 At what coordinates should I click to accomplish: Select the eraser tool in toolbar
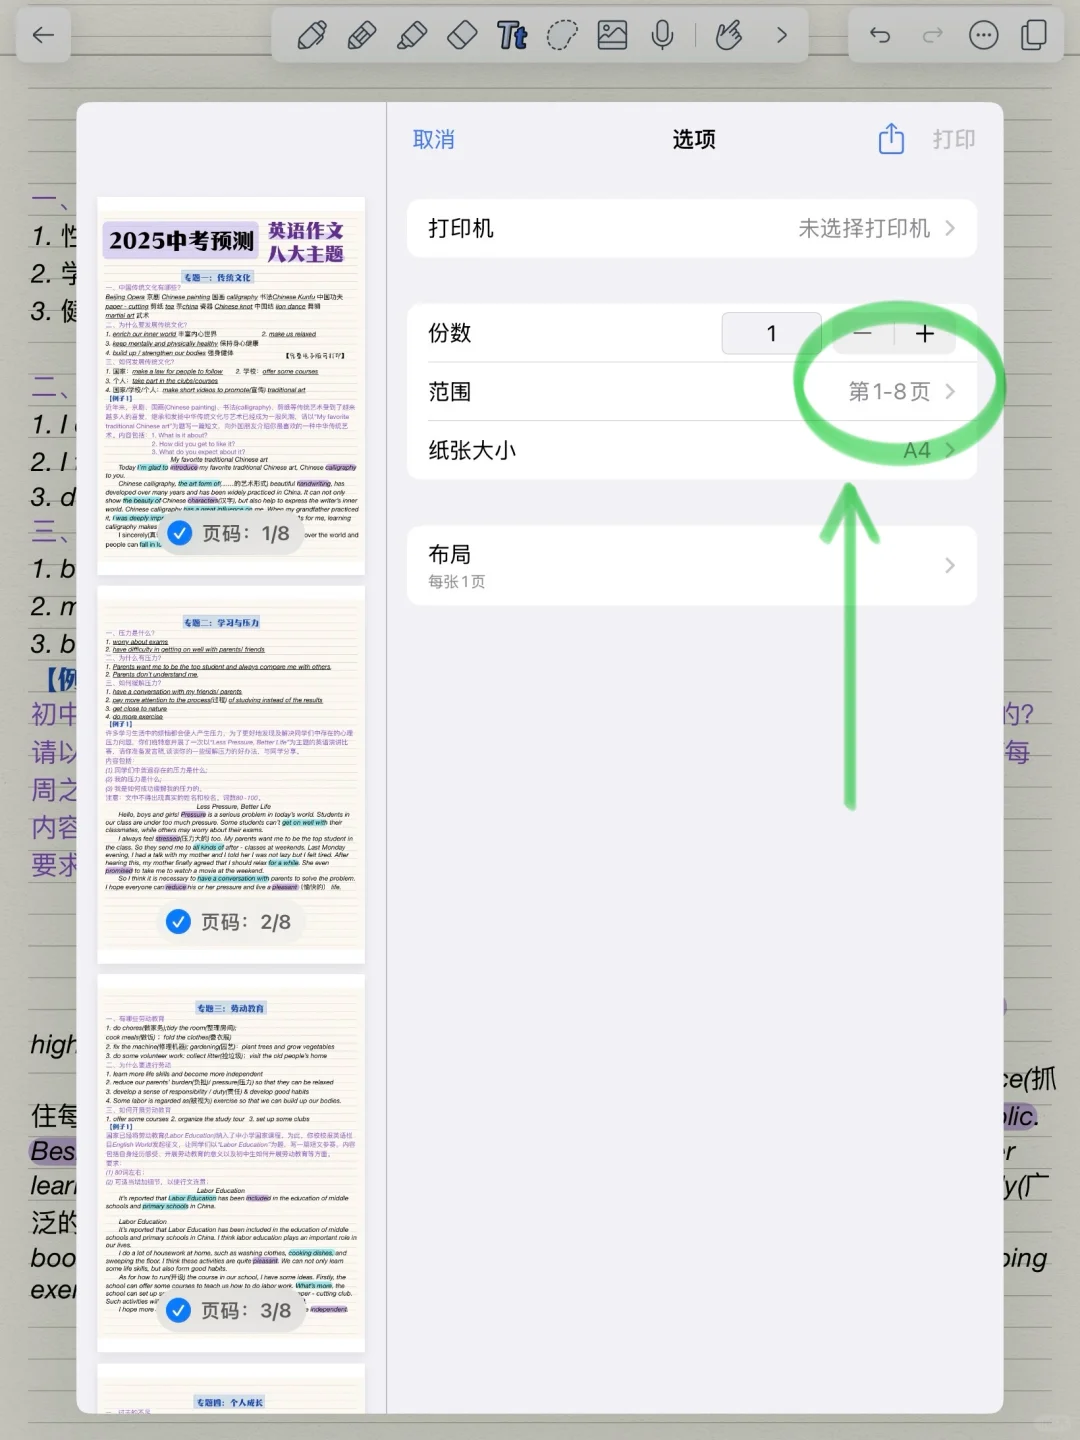462,36
